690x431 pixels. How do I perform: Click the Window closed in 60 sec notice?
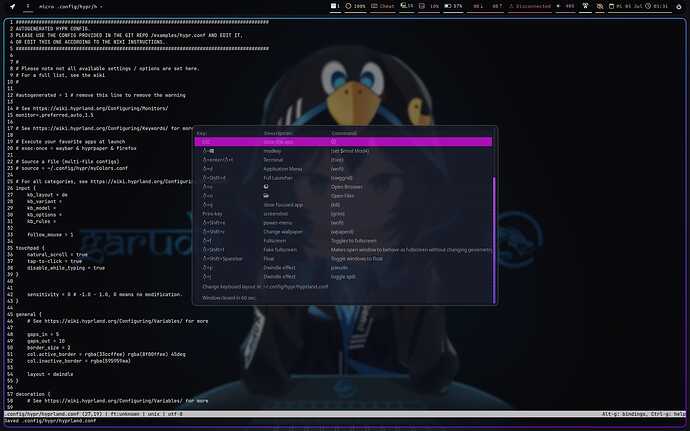pyautogui.click(x=228, y=298)
